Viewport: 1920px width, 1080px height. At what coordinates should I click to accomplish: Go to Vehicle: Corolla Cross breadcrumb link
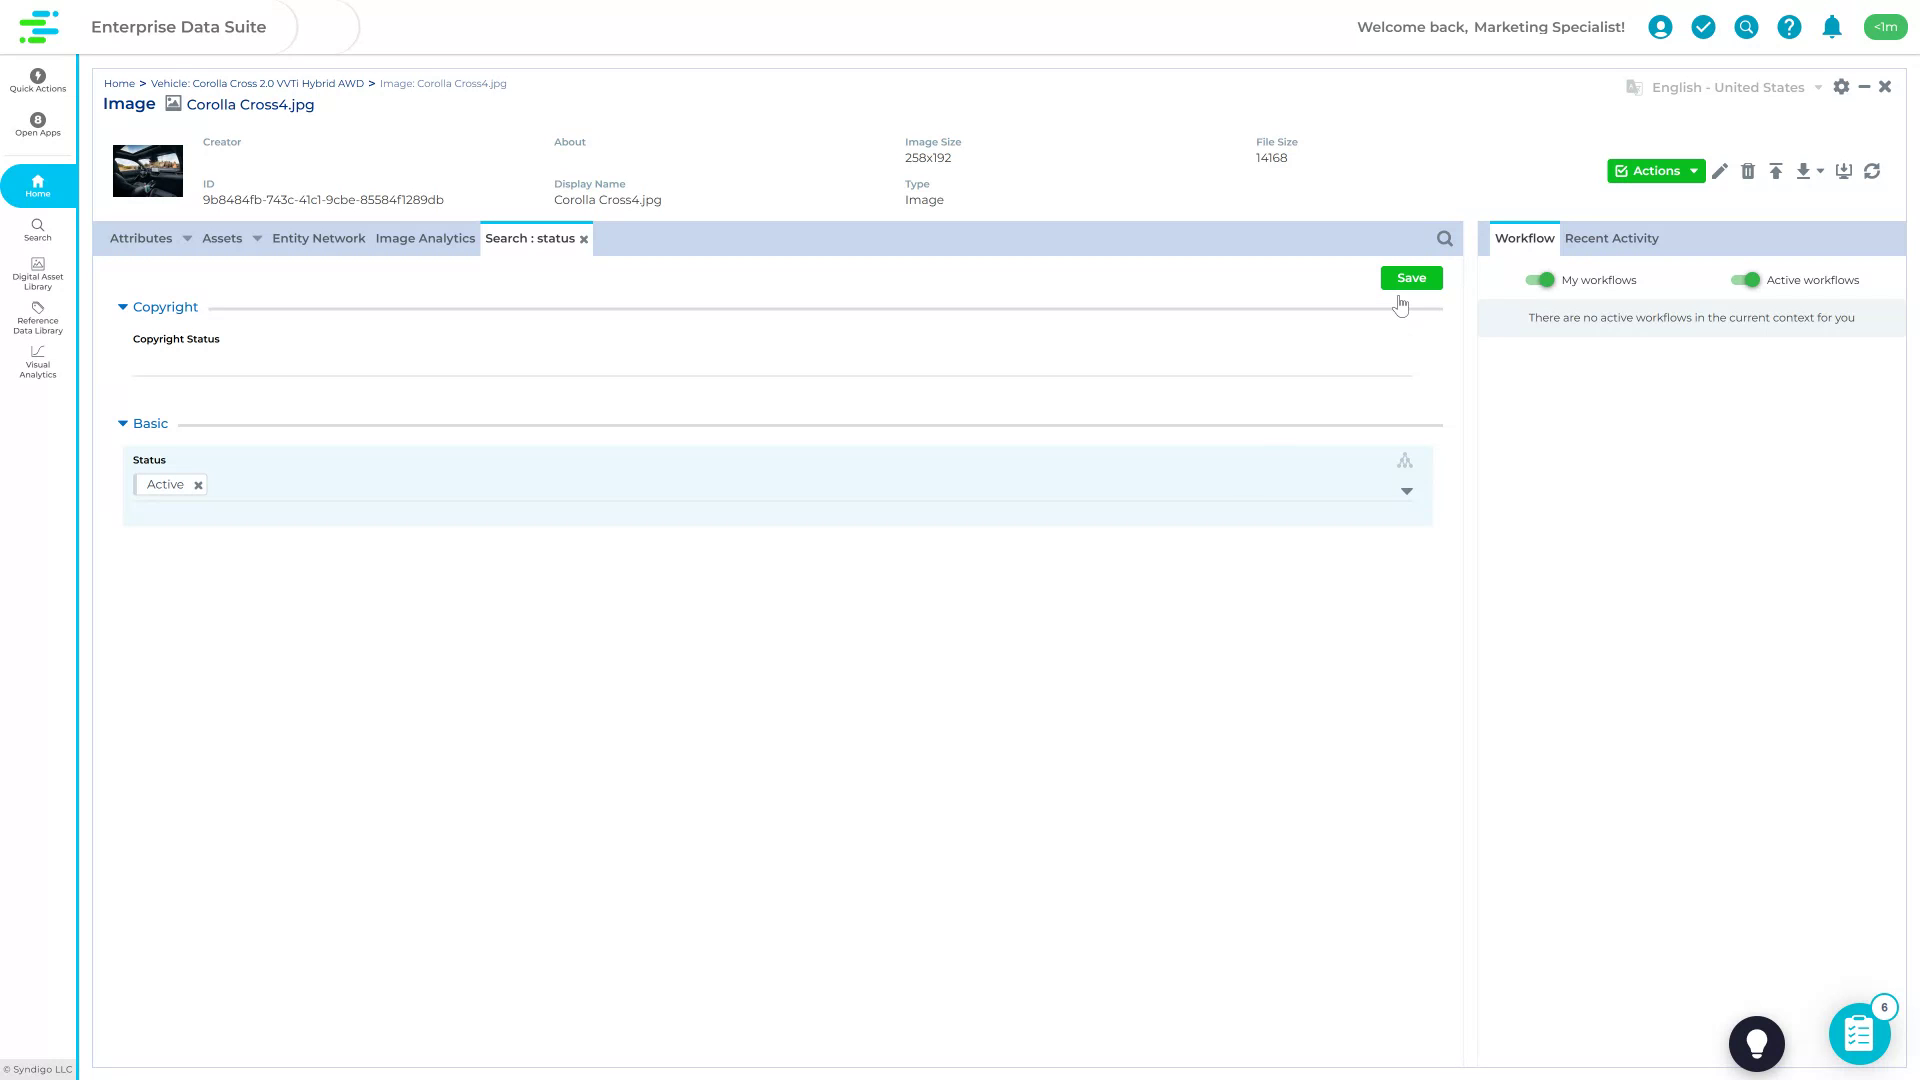[x=257, y=83]
